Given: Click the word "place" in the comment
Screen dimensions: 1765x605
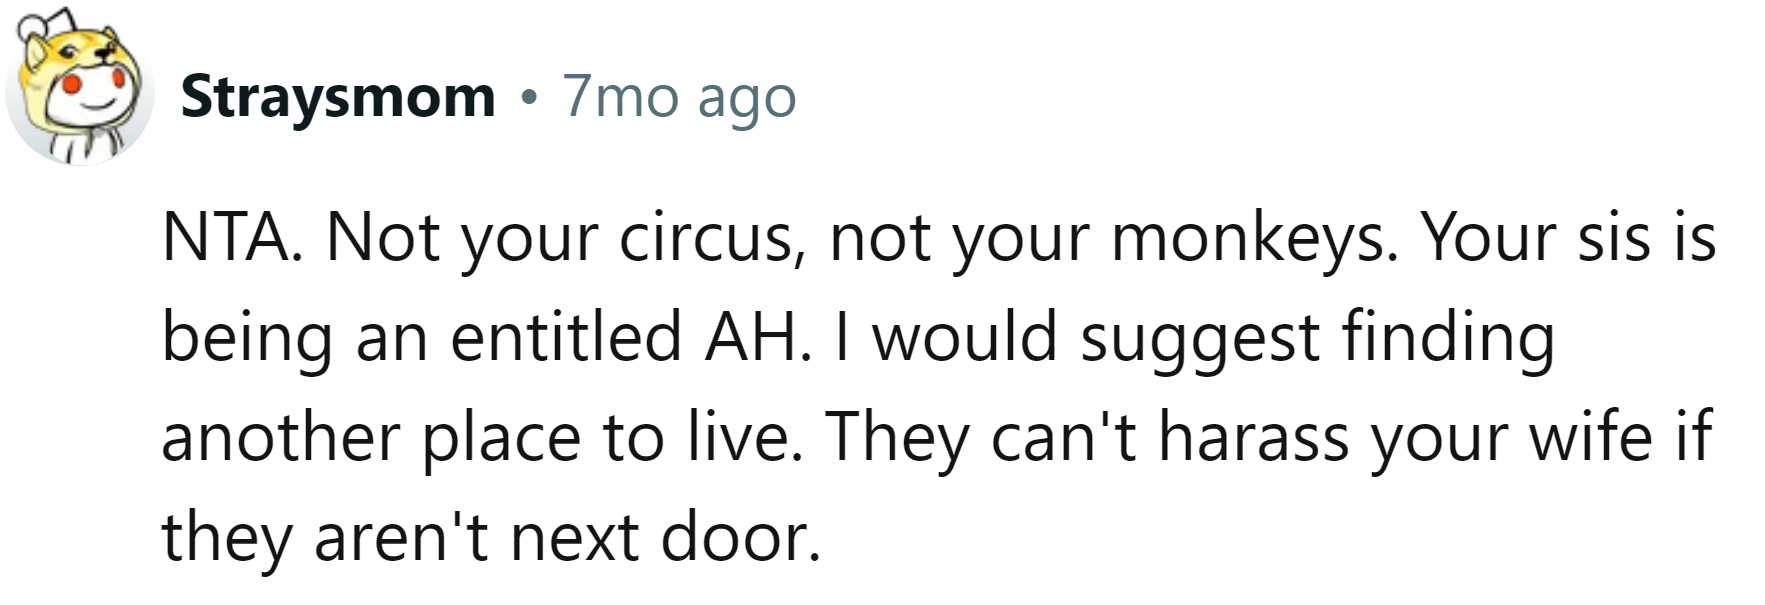Looking at the screenshot, I should click(501, 437).
